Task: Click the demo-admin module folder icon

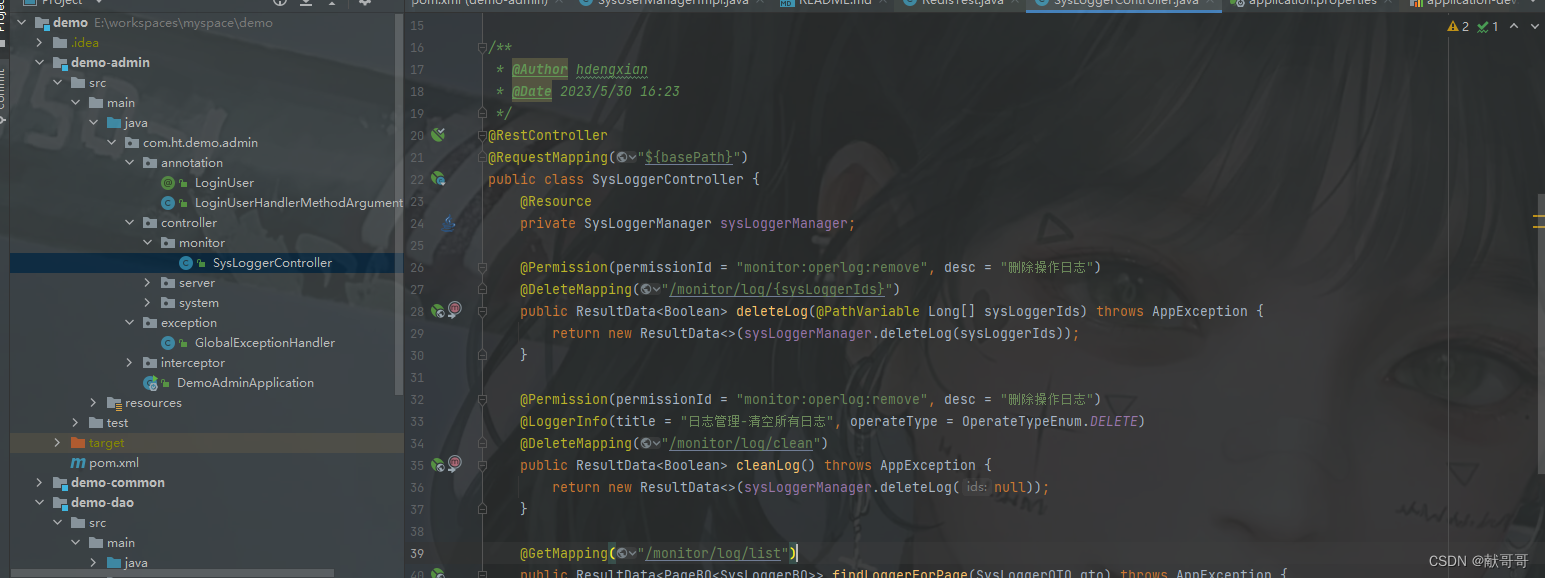Action: coord(60,63)
